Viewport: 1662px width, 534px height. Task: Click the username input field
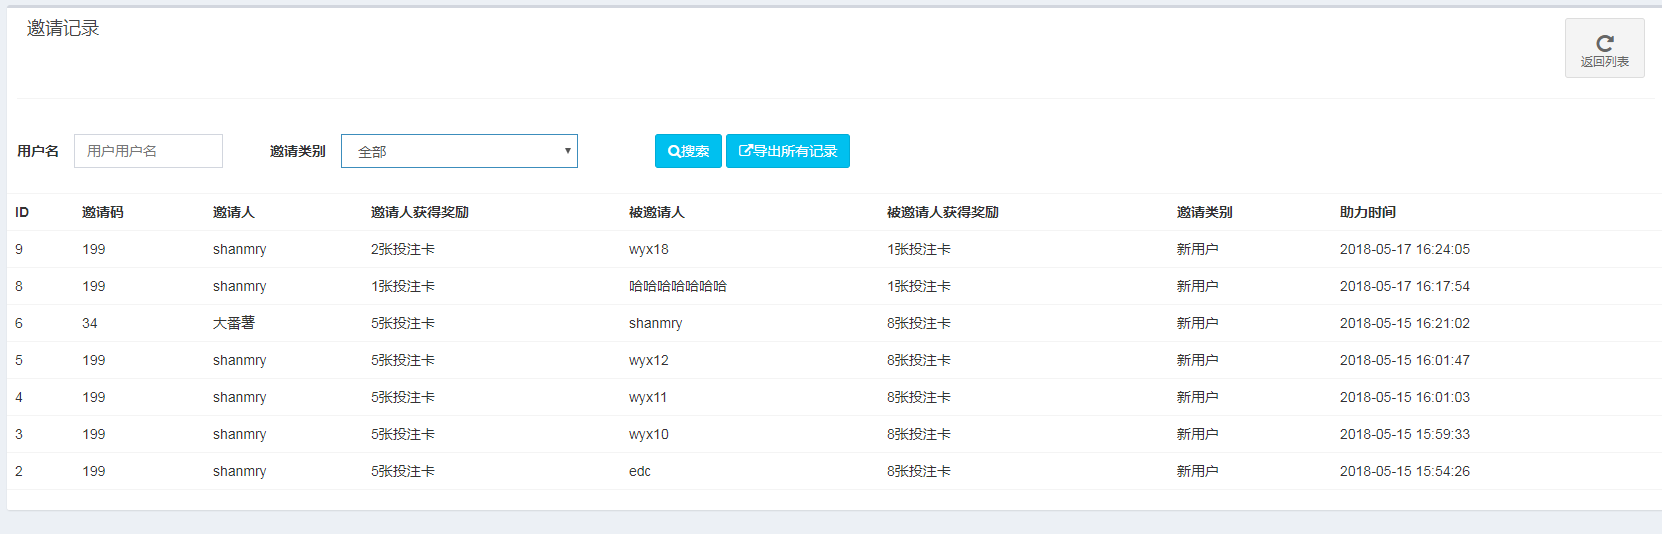pyautogui.click(x=148, y=151)
